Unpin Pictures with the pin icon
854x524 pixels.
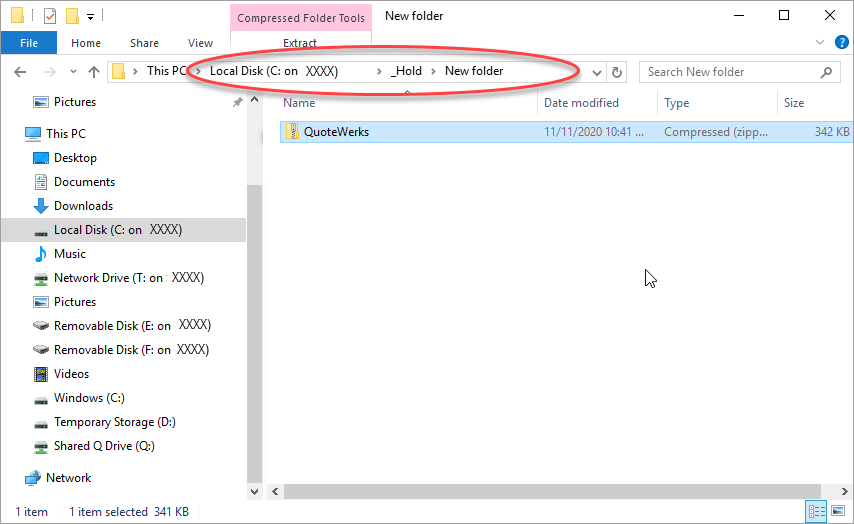tap(237, 102)
